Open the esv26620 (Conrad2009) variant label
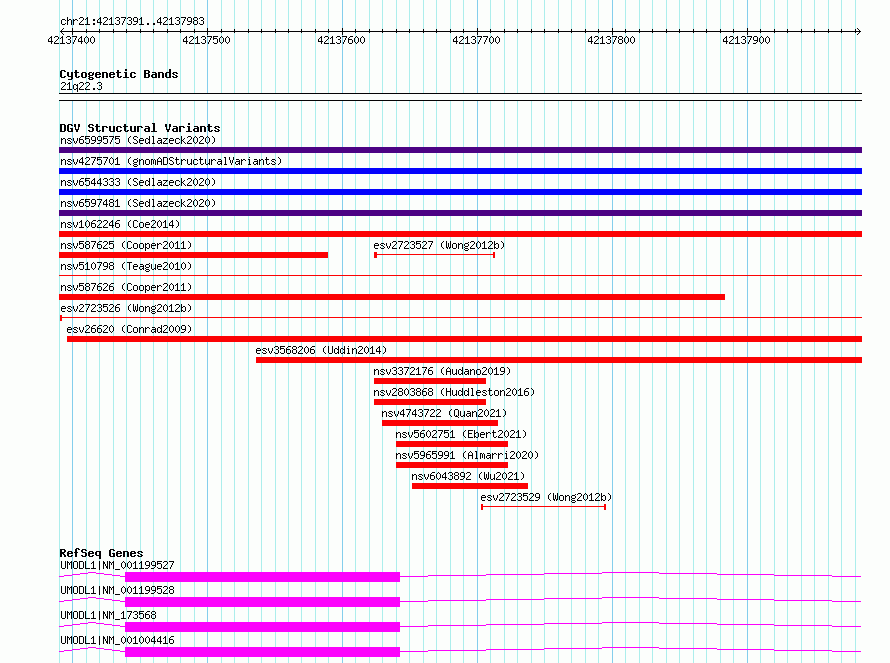This screenshot has height=663, width=890. (129, 329)
